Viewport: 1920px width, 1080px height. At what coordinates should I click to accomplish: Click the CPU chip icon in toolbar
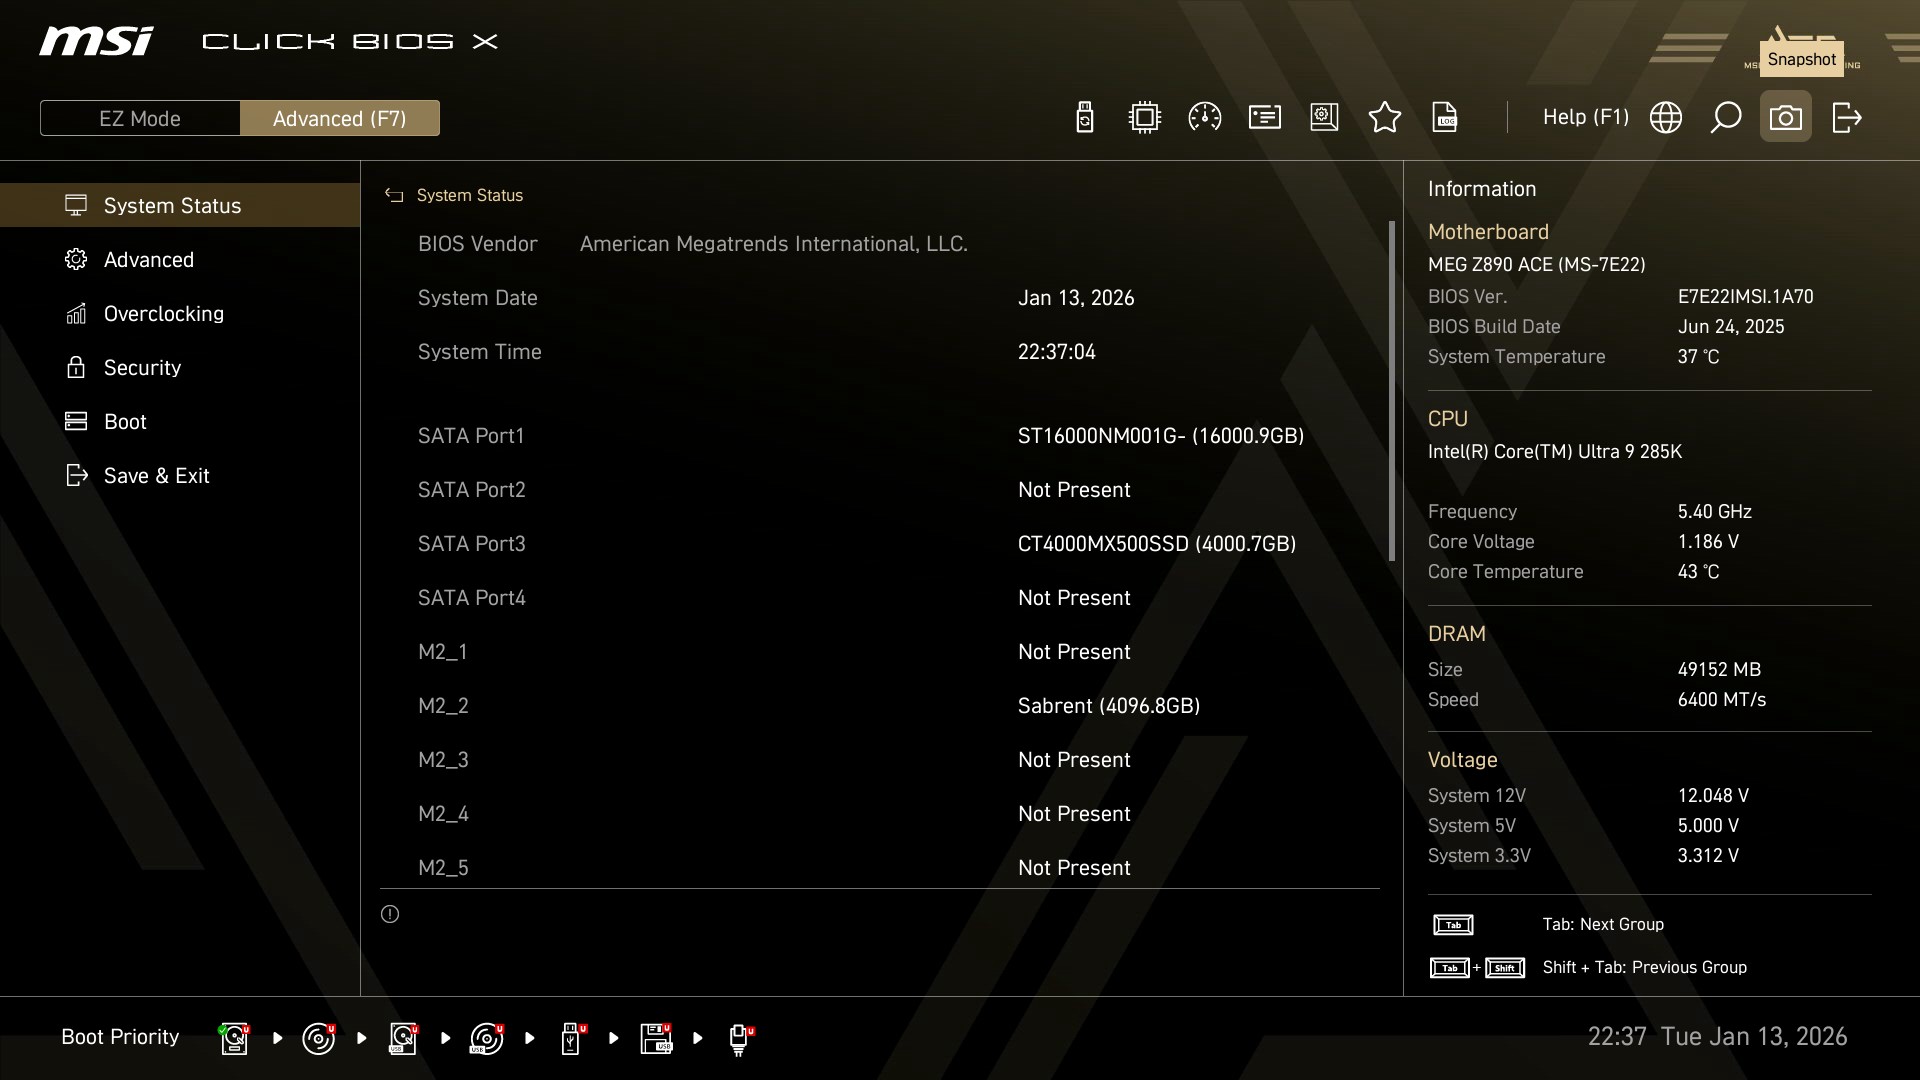click(1144, 118)
